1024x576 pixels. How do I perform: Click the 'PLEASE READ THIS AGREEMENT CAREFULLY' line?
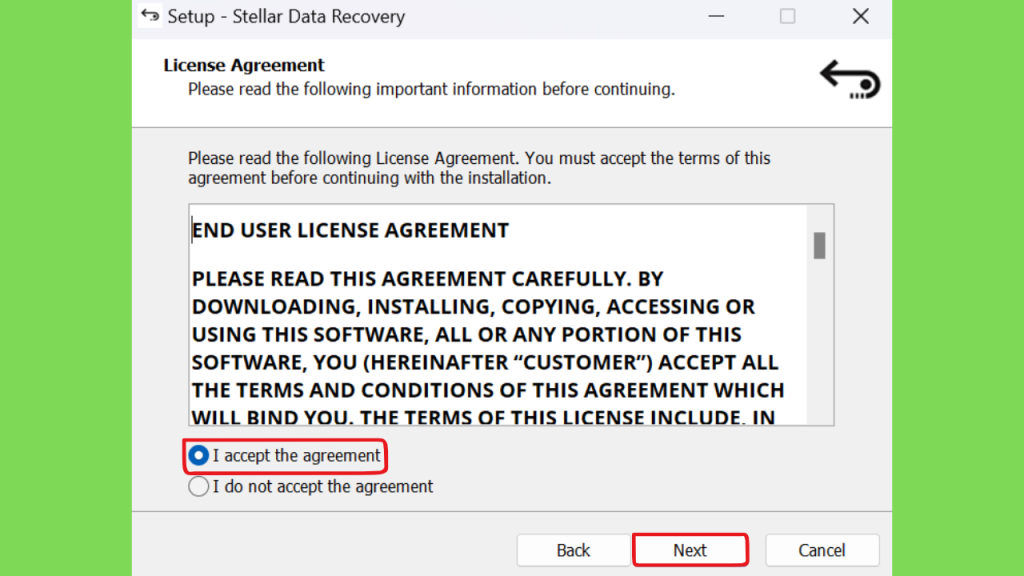pyautogui.click(x=428, y=279)
